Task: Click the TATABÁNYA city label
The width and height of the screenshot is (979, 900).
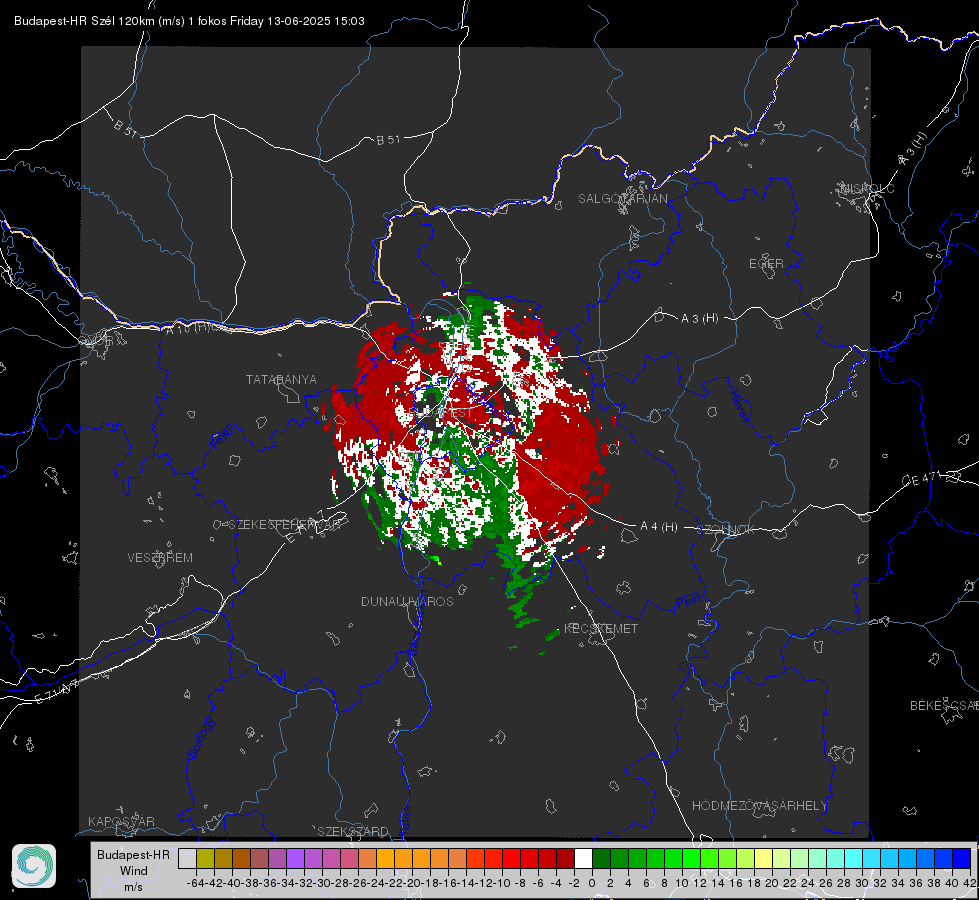Action: [x=281, y=379]
